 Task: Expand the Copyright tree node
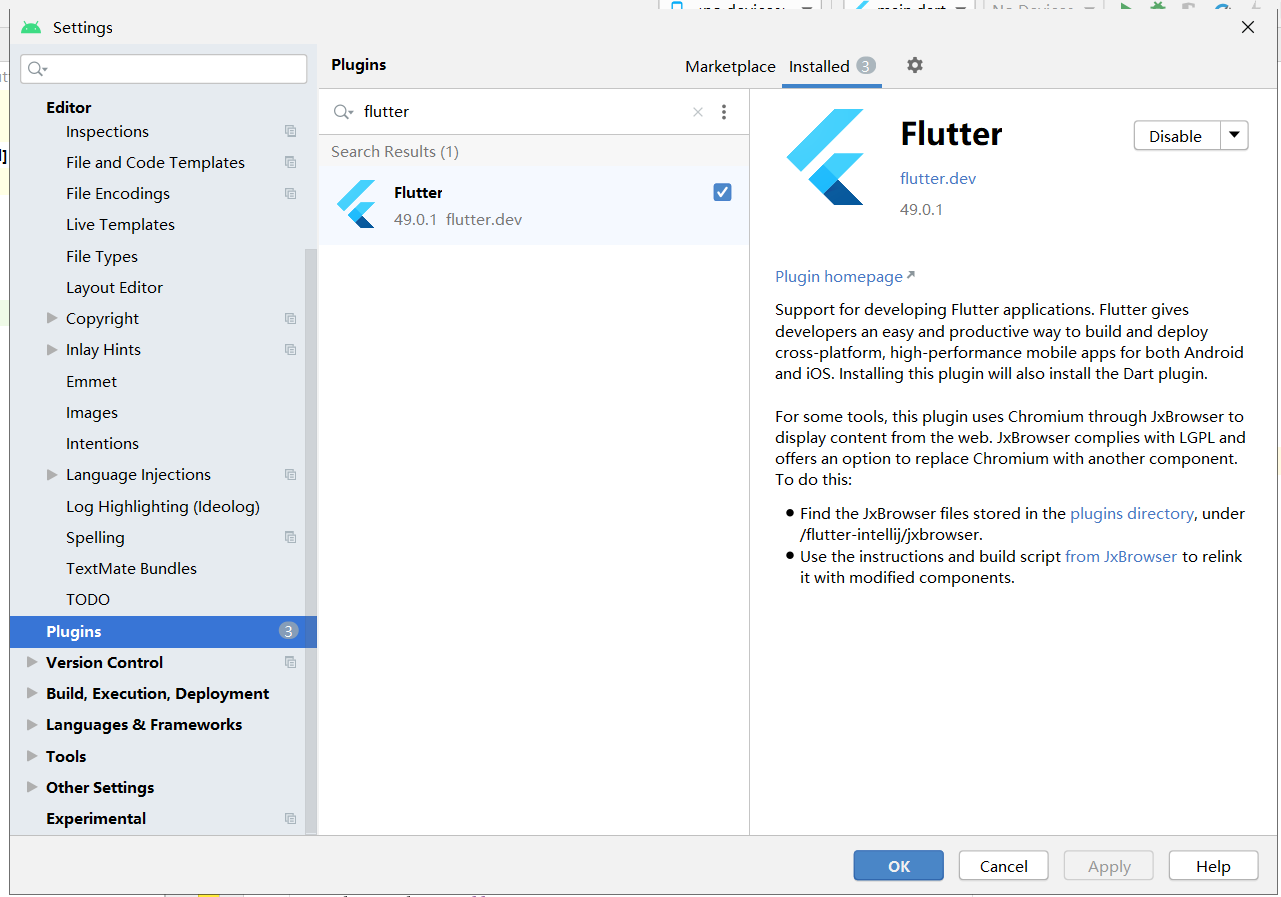pyautogui.click(x=52, y=318)
